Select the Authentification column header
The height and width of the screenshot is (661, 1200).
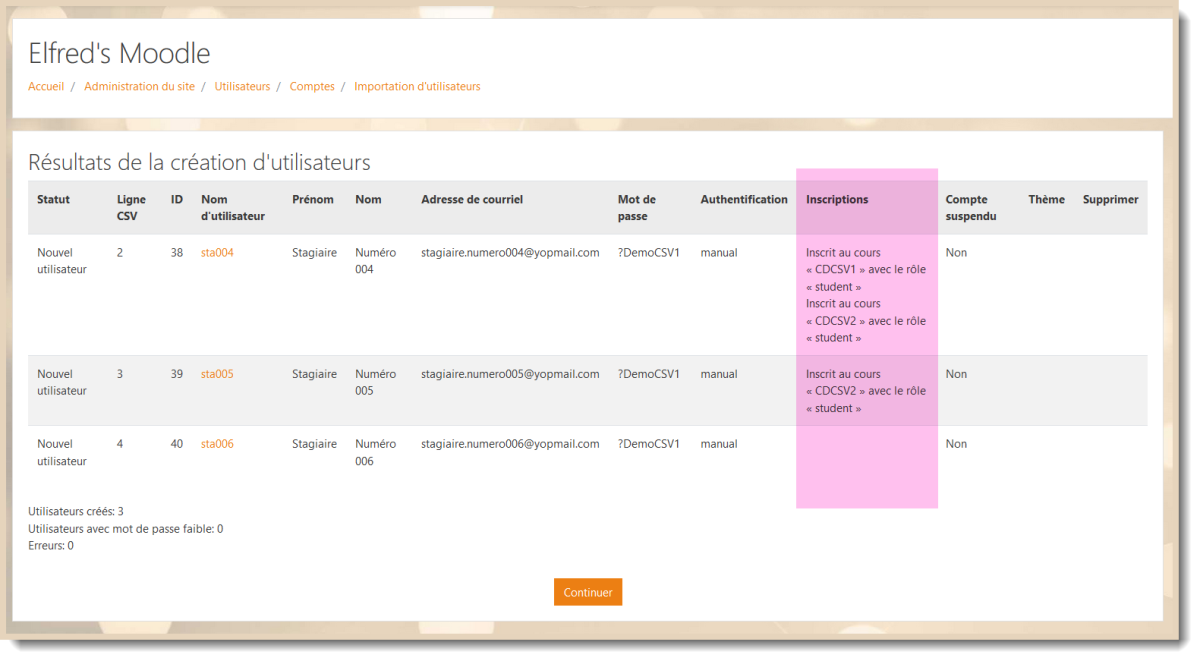pyautogui.click(x=744, y=200)
